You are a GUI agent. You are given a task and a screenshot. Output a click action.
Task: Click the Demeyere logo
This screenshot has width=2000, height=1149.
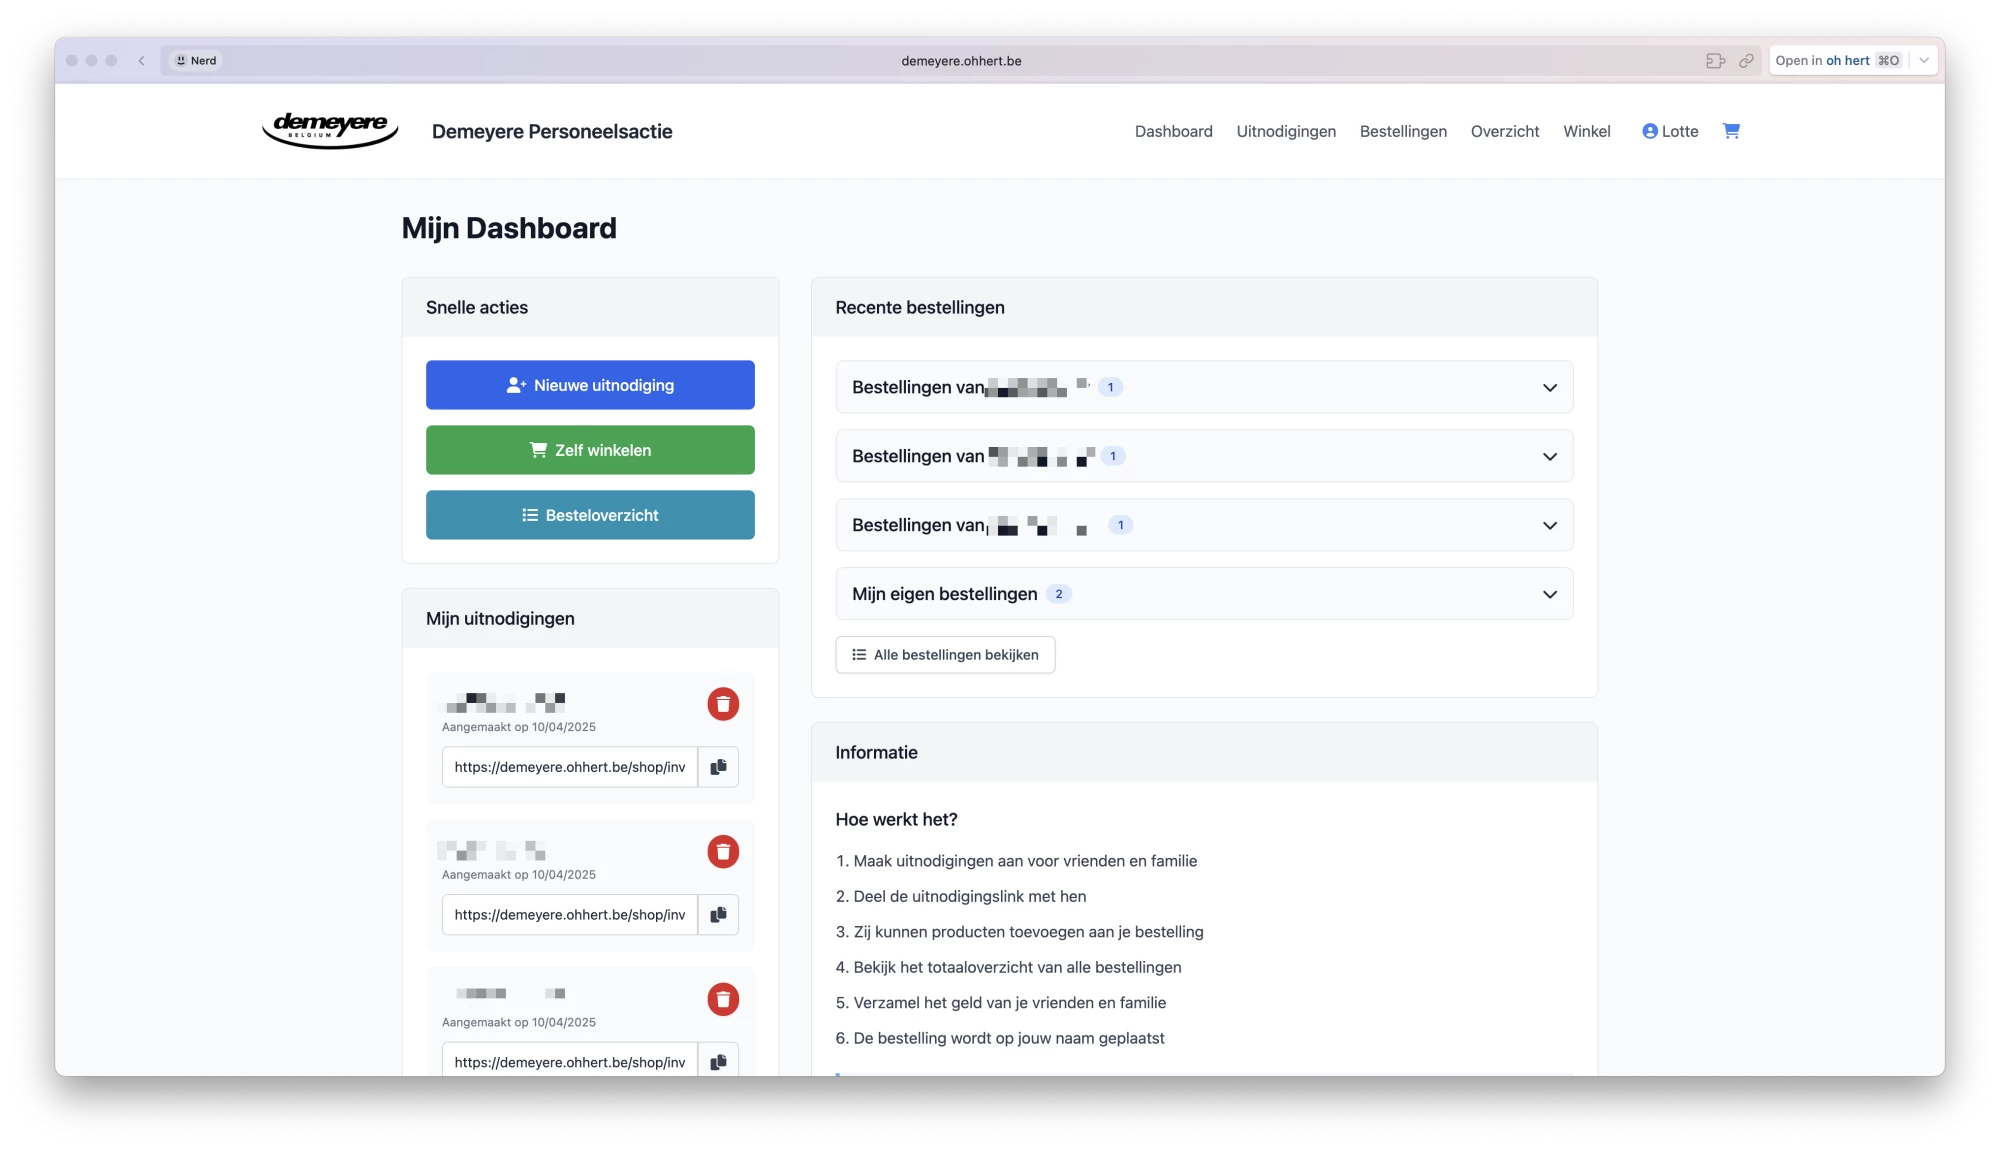tap(330, 130)
